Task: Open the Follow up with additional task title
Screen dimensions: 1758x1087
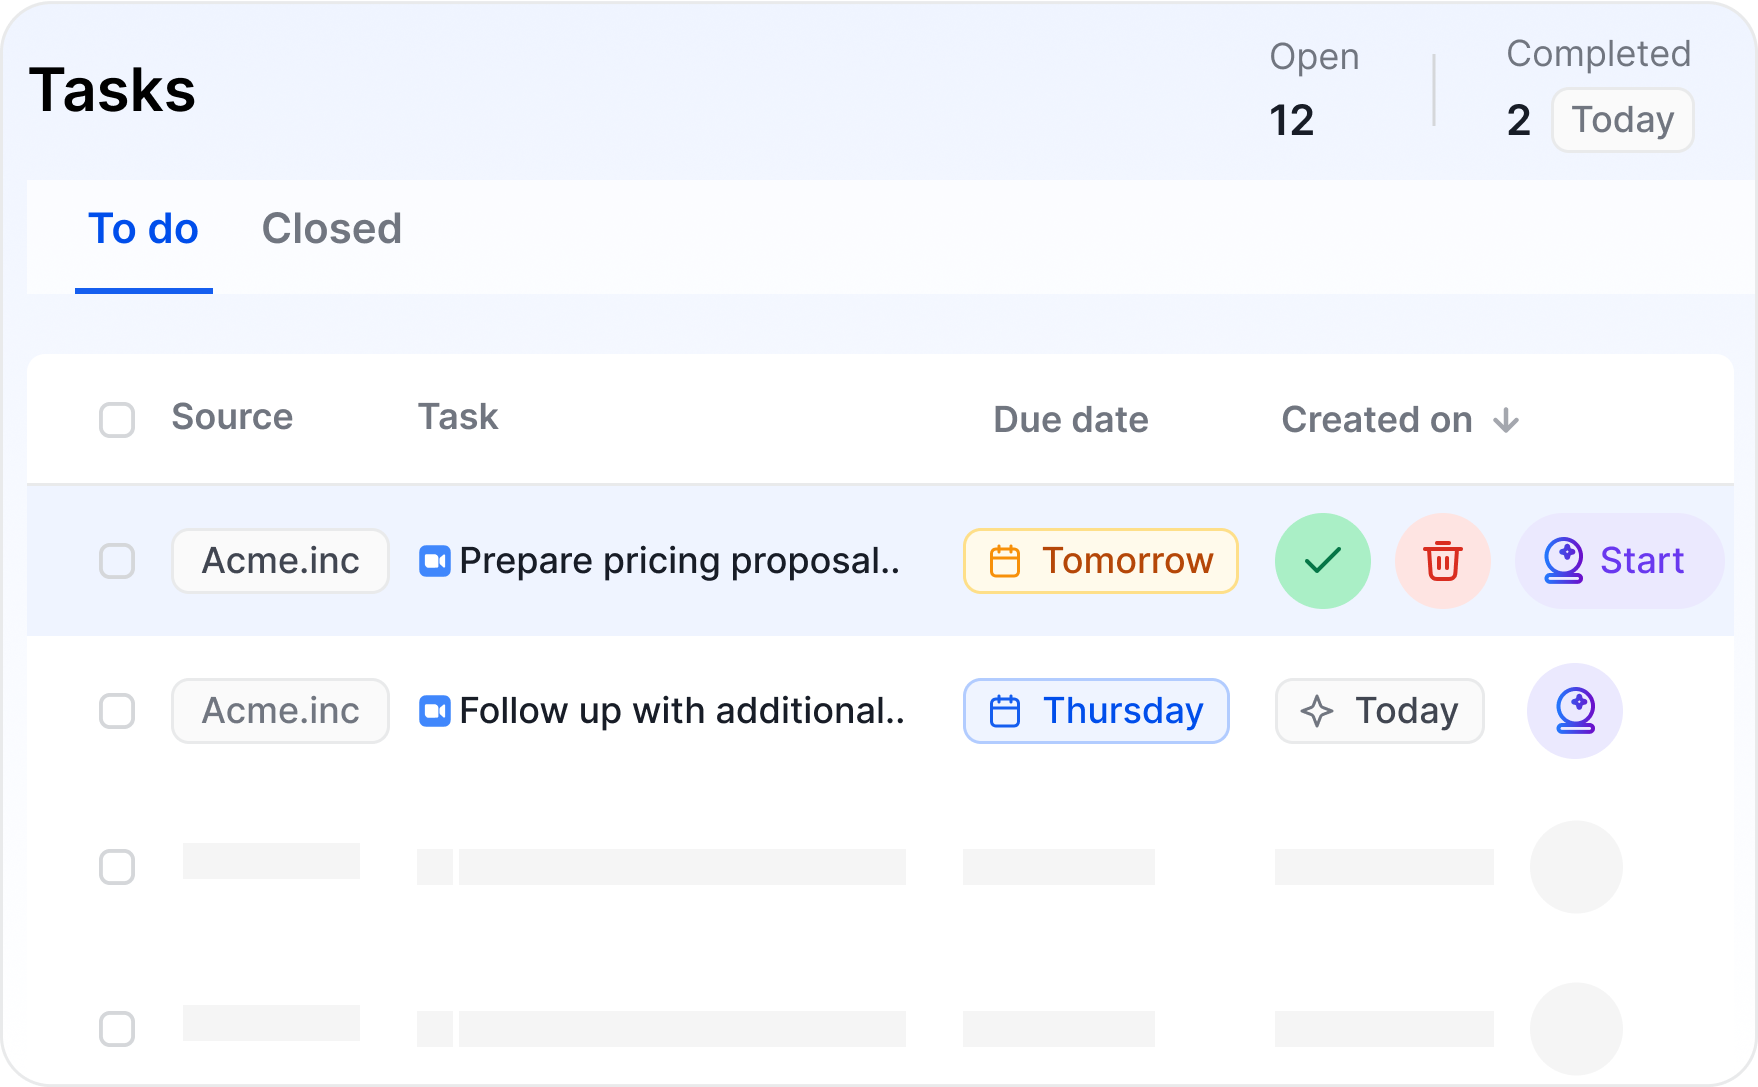Action: click(x=681, y=711)
